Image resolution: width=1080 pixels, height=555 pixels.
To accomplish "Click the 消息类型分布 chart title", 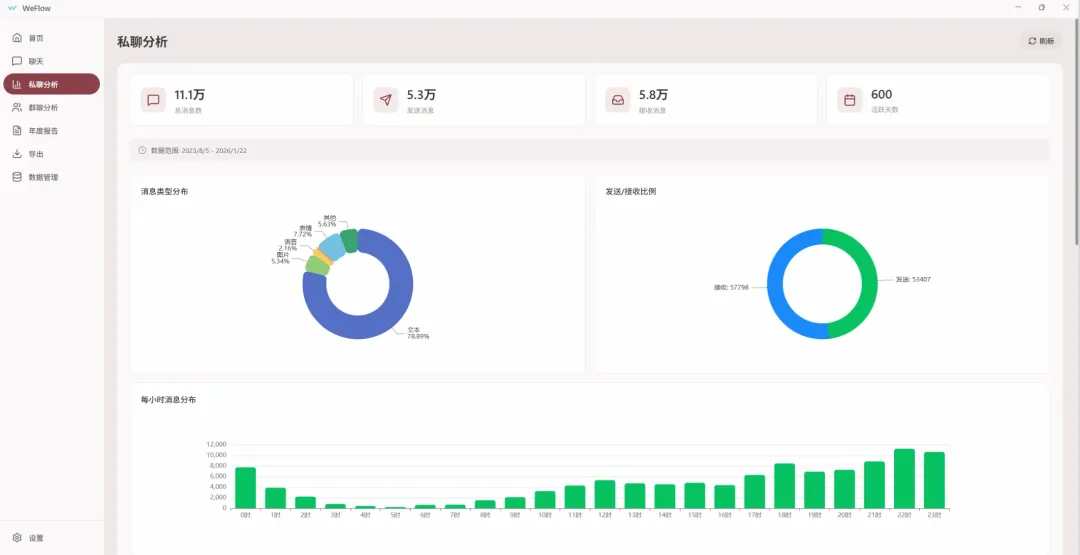I will point(165,191).
